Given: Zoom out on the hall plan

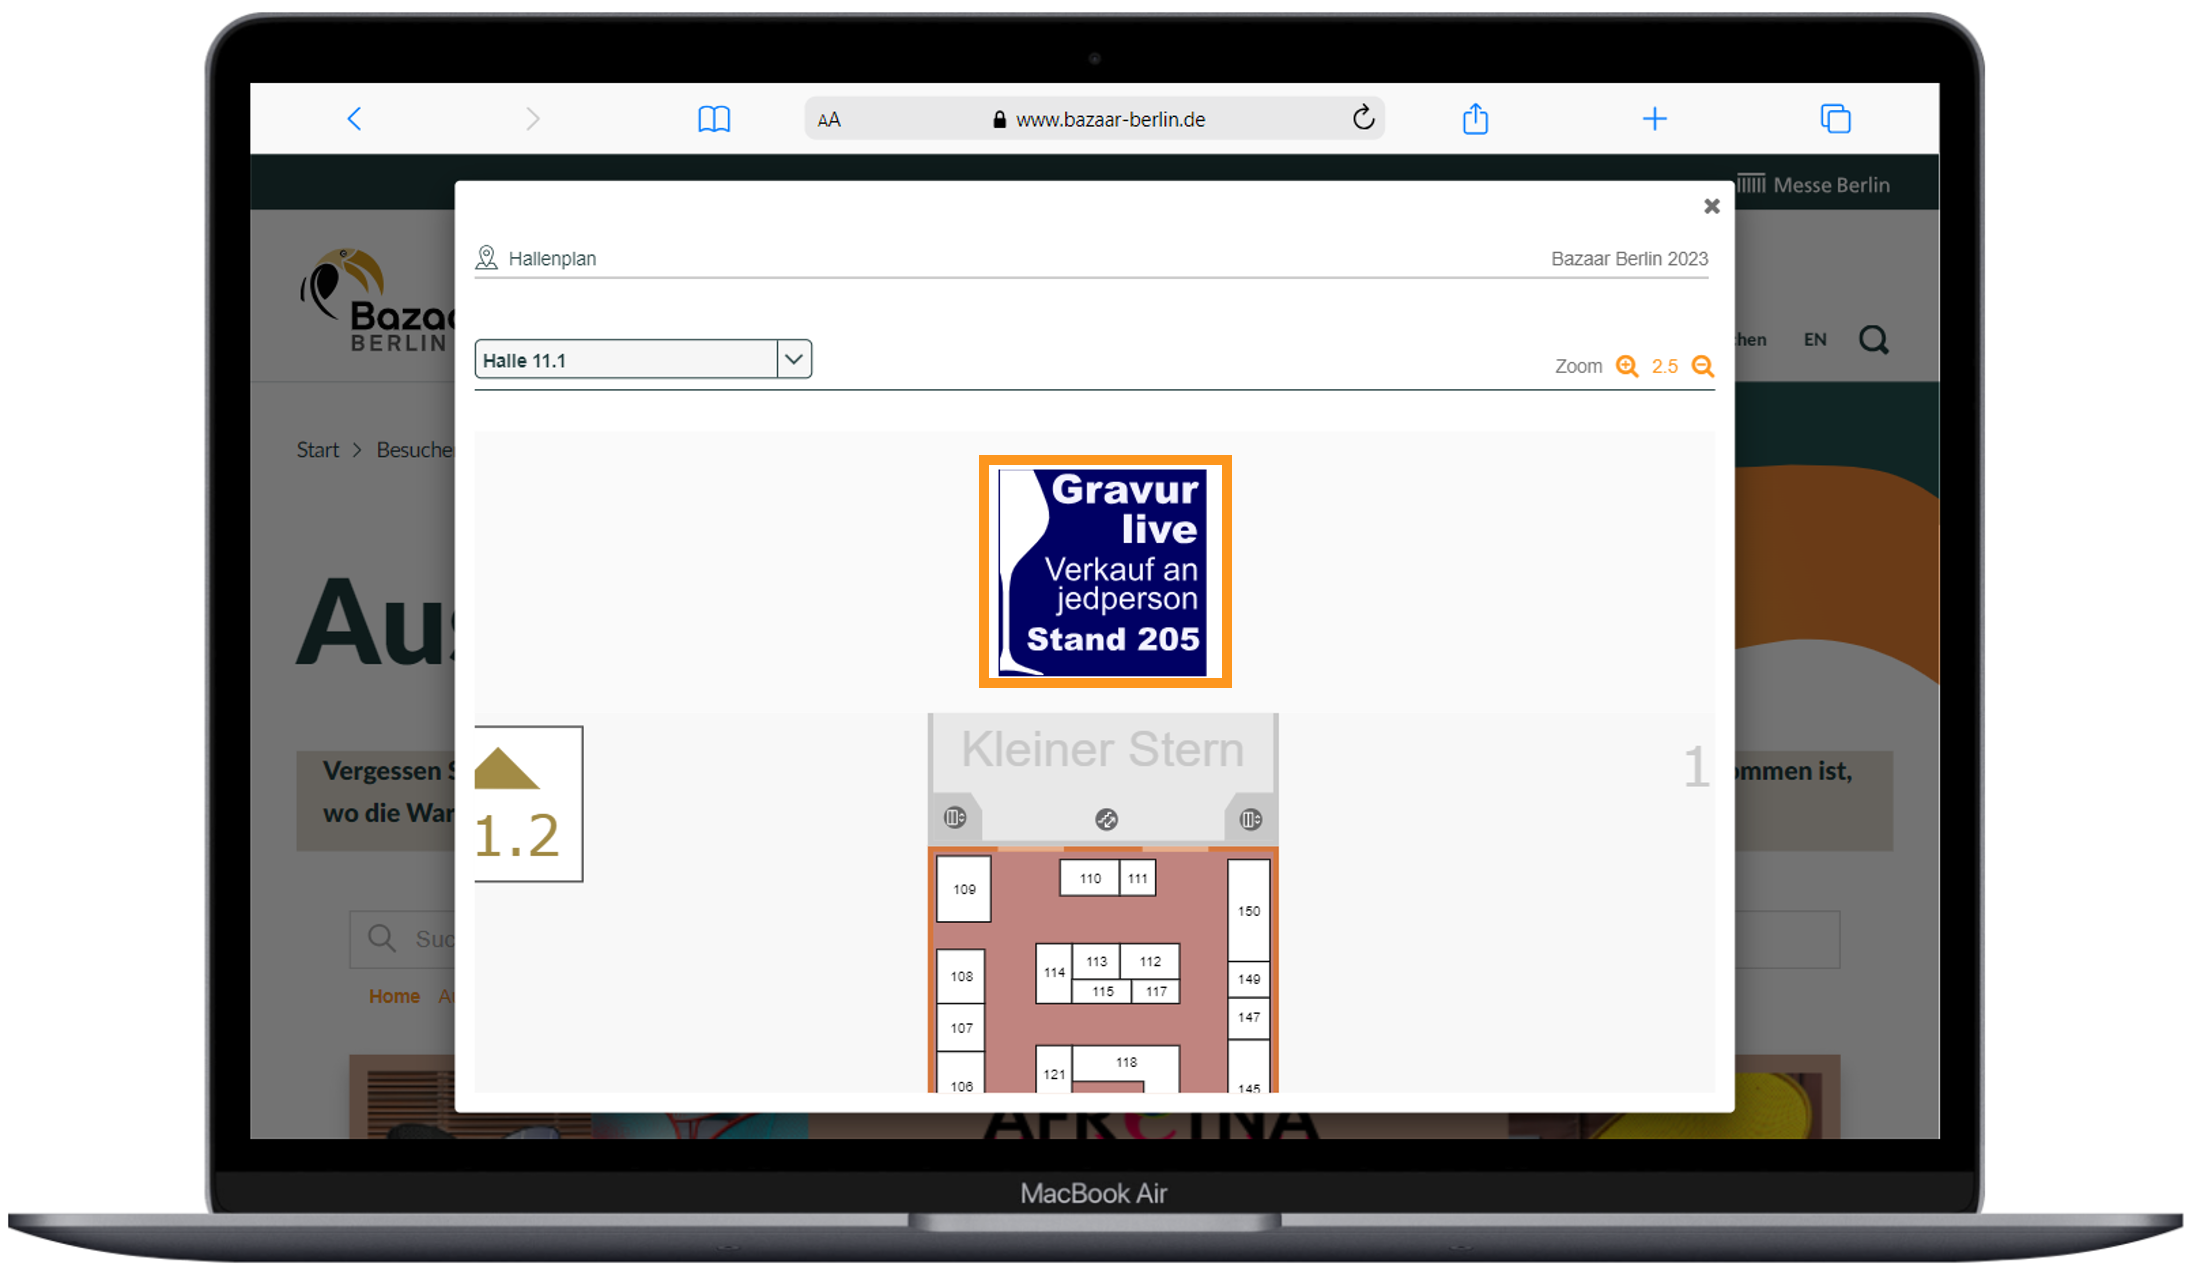Looking at the screenshot, I should [x=1702, y=366].
